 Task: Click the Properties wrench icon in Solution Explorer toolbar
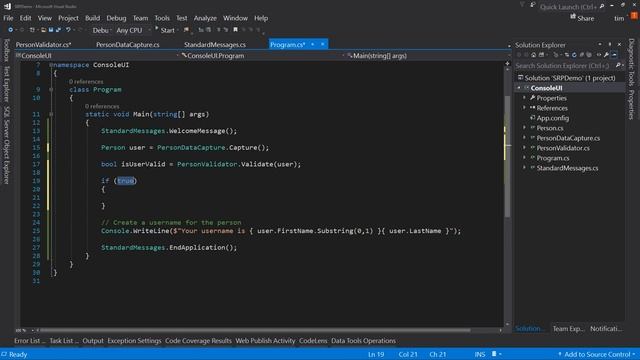(x=606, y=55)
